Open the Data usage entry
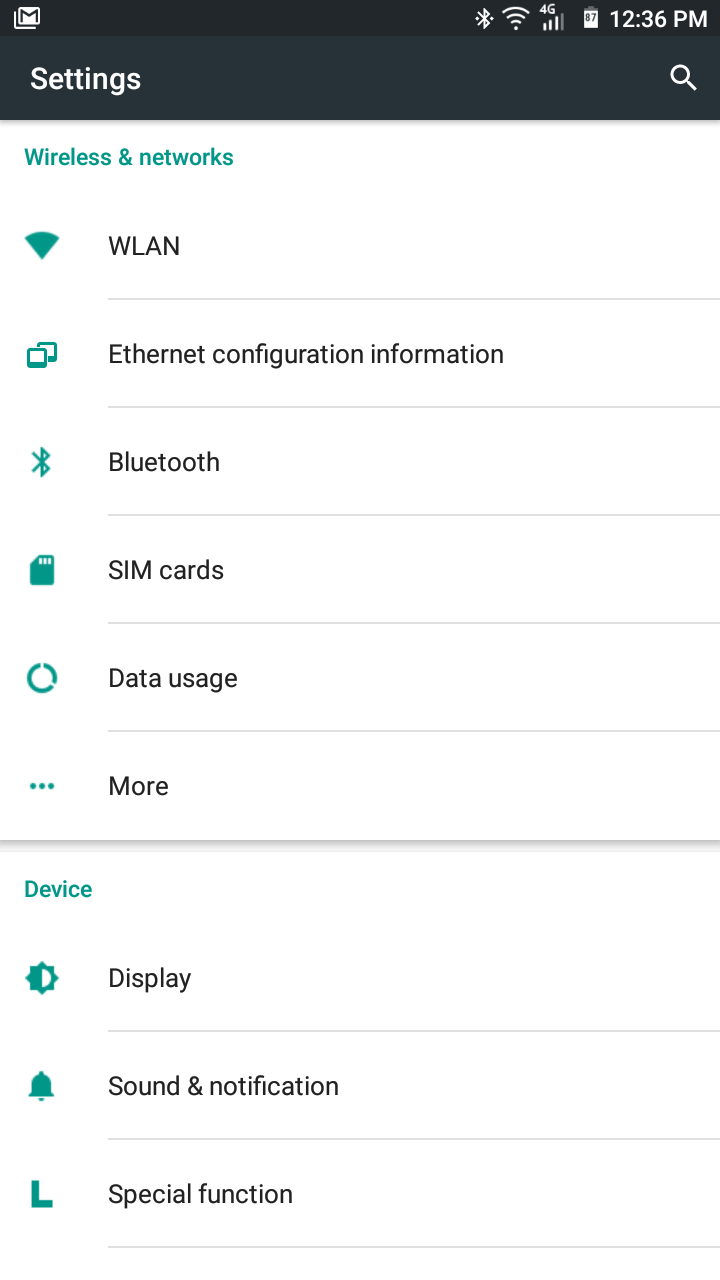 point(360,678)
